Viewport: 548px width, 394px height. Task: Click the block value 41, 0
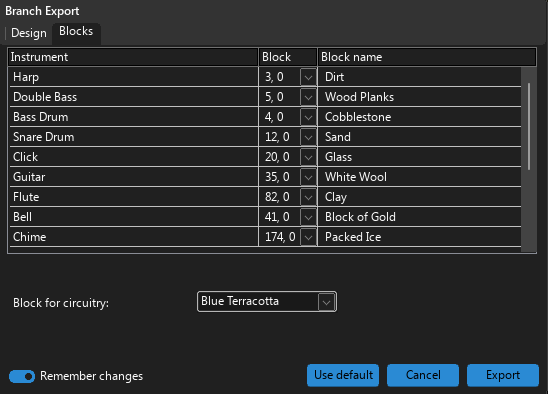277,217
